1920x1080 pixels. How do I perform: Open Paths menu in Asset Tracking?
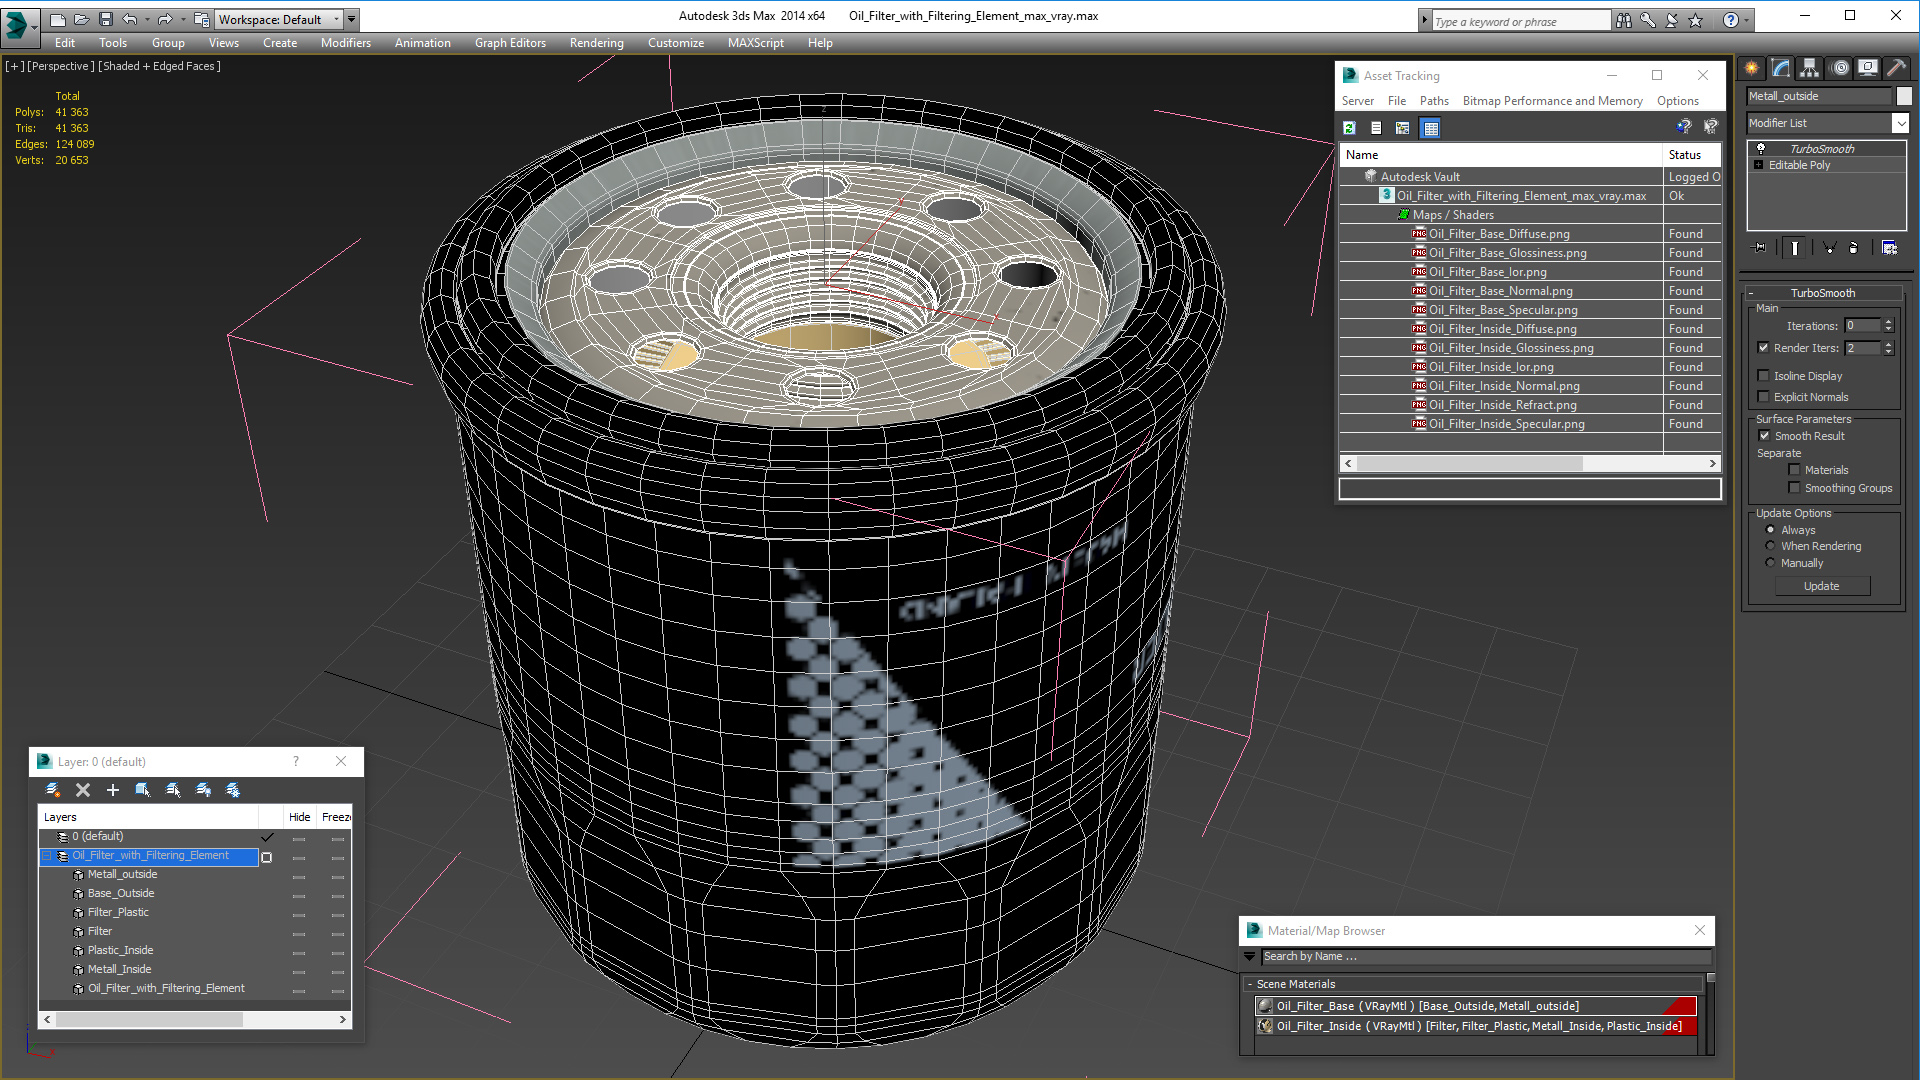(x=1434, y=101)
